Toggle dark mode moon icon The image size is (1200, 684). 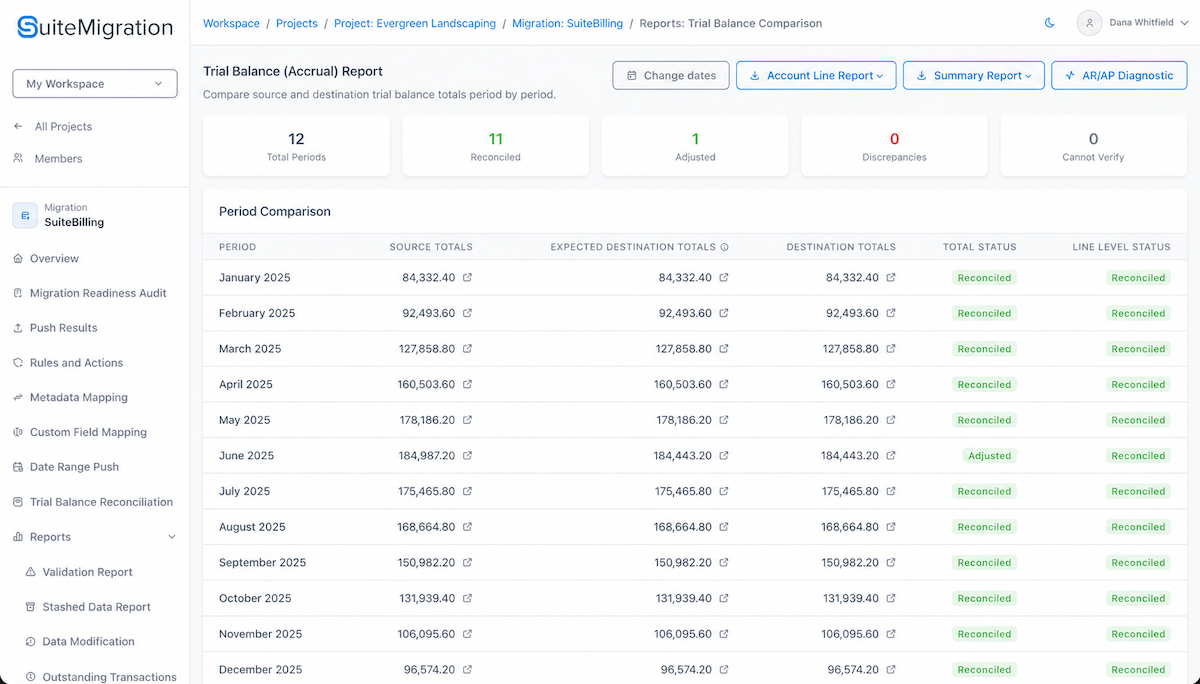[1049, 23]
